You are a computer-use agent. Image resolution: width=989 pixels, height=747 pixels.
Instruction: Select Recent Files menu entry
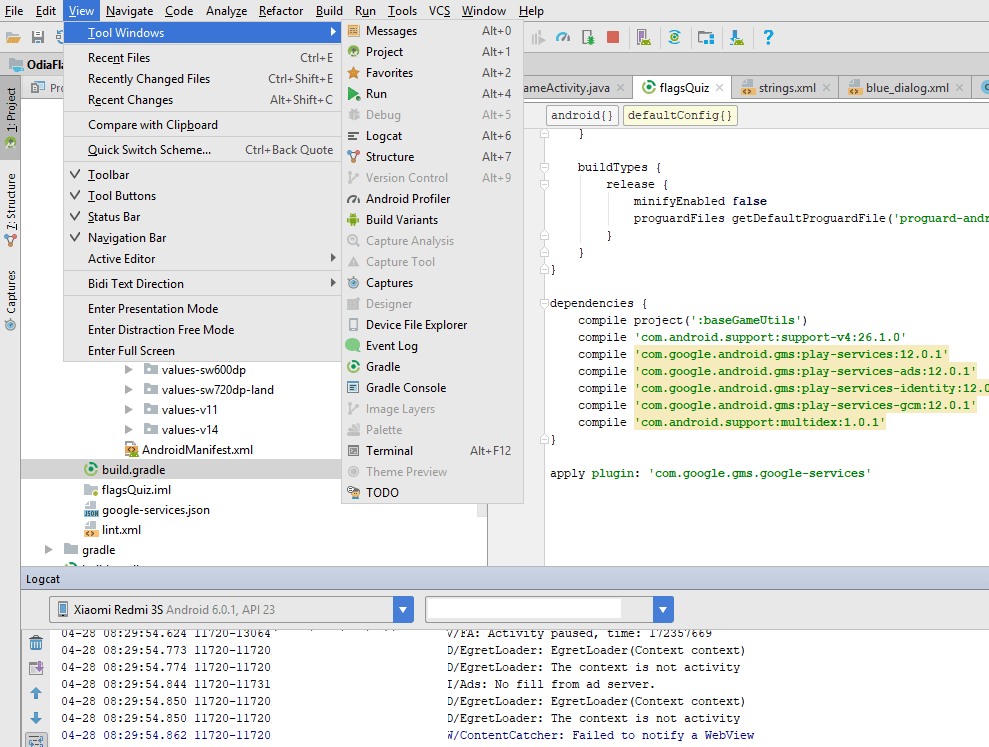coord(202,57)
